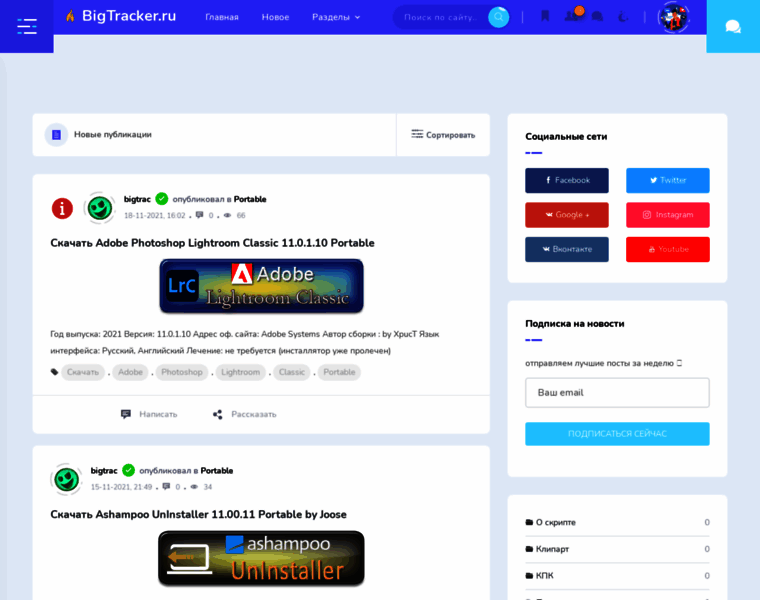Go to the Главная page

point(222,17)
